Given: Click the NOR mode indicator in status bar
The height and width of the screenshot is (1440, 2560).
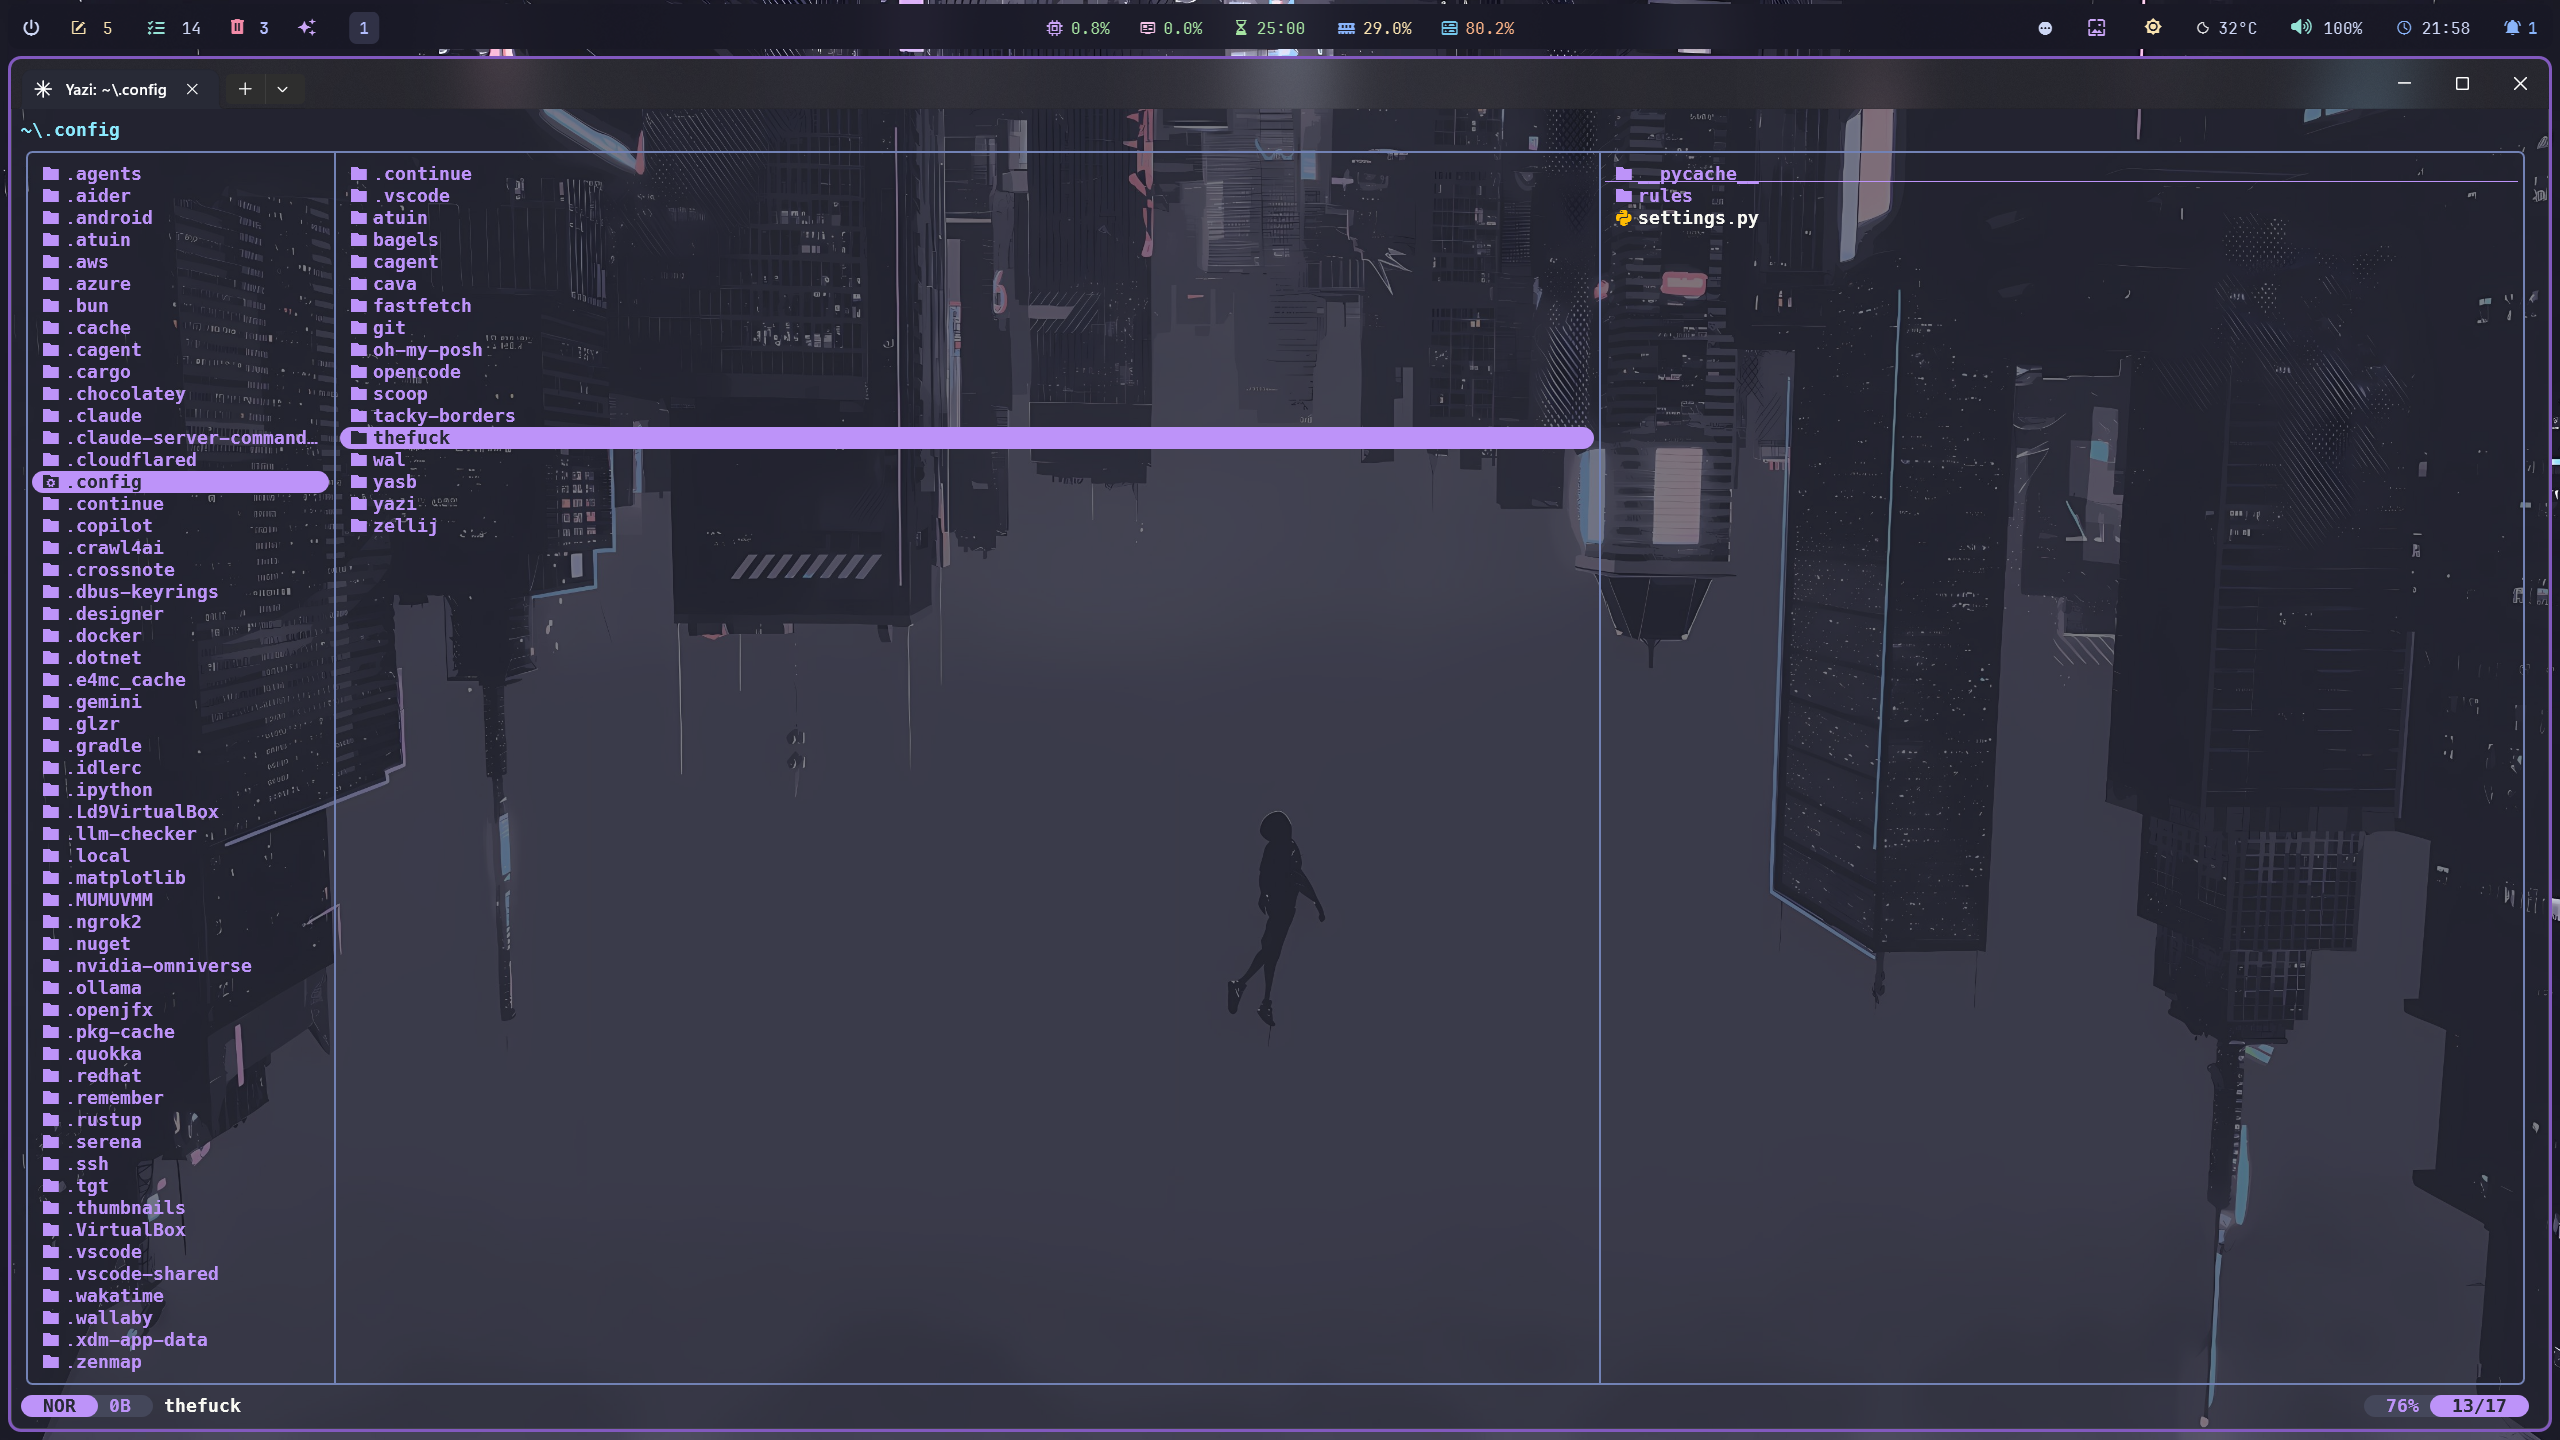Looking at the screenshot, I should coord(59,1406).
